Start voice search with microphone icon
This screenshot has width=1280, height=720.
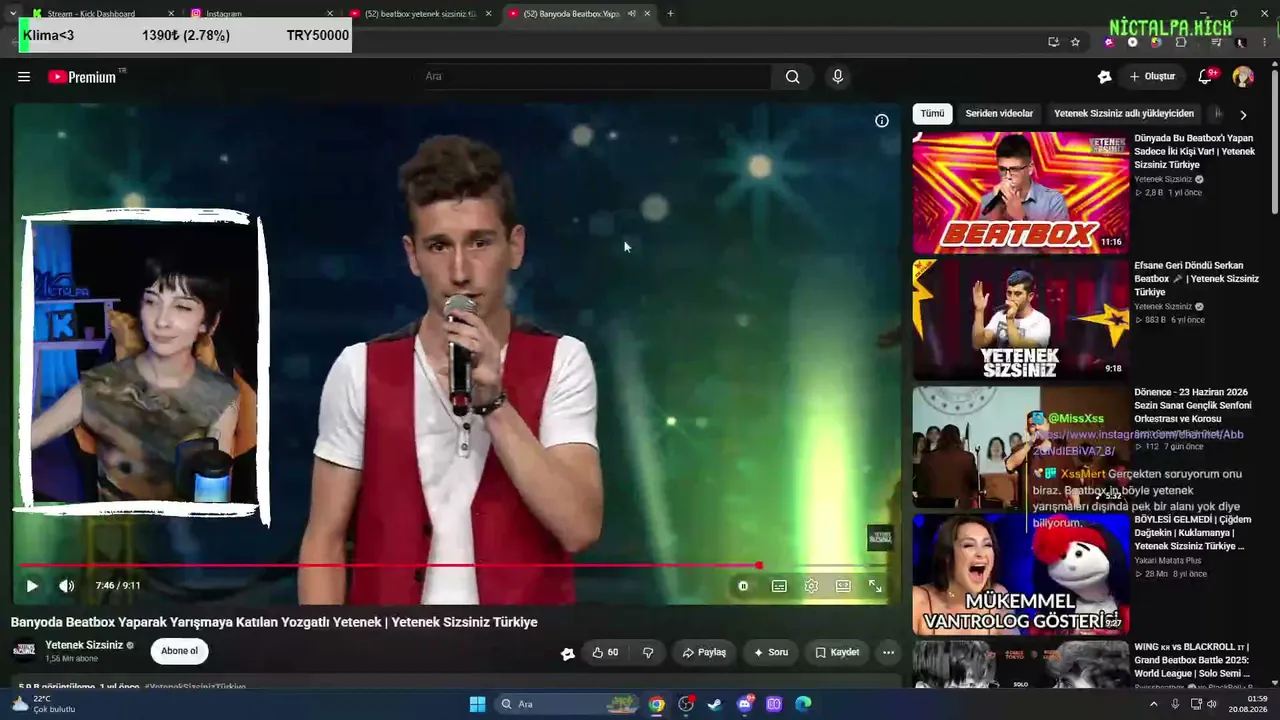pyautogui.click(x=838, y=77)
